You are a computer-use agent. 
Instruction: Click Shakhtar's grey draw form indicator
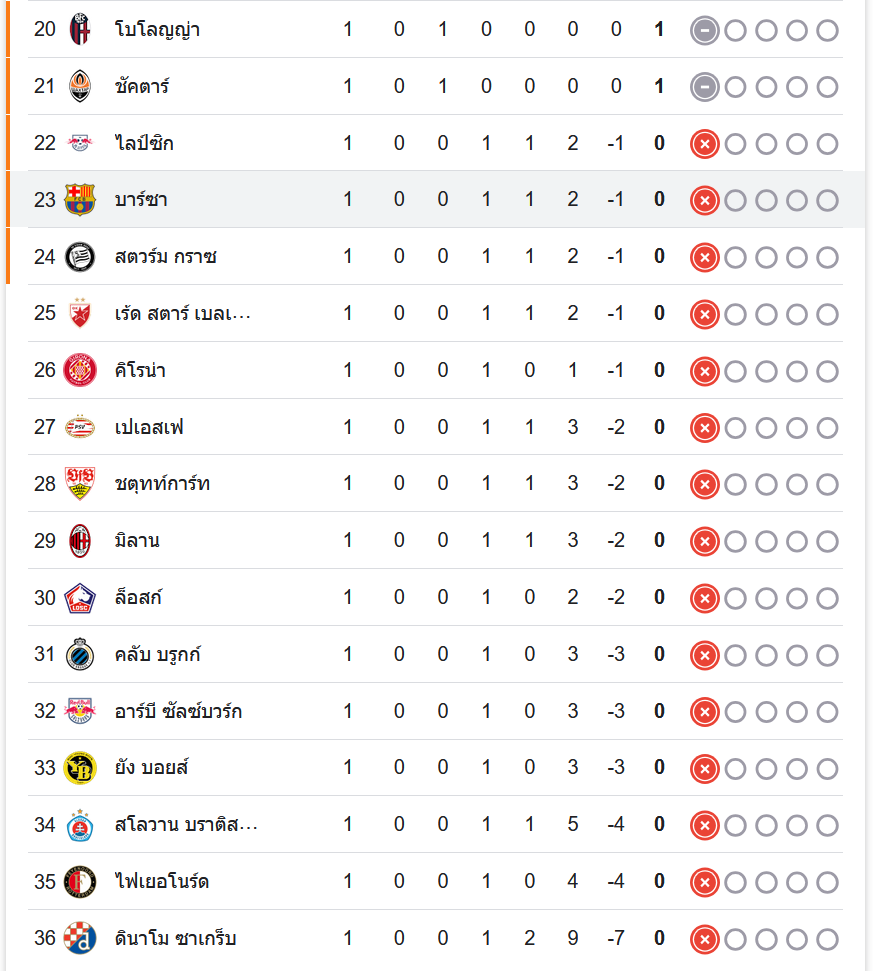pos(705,87)
